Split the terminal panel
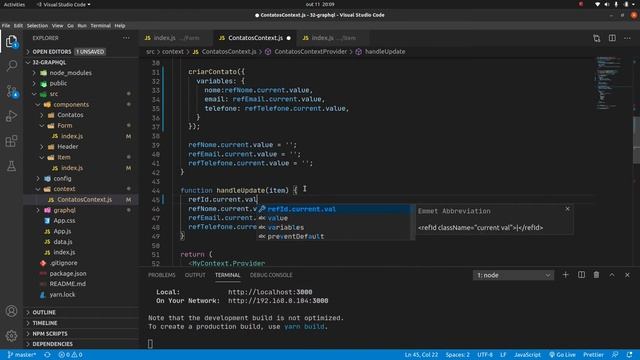 [581, 275]
